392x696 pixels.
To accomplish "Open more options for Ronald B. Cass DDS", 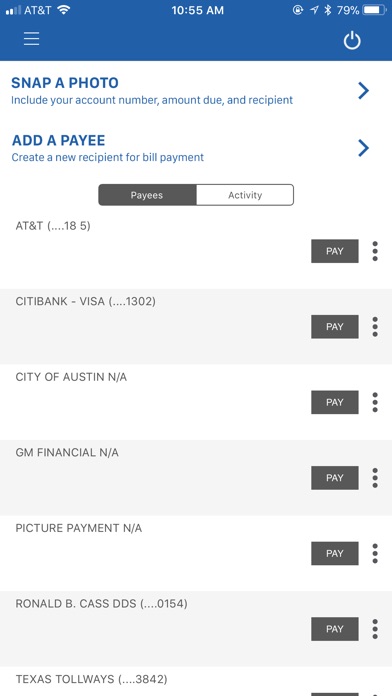I will point(375,629).
